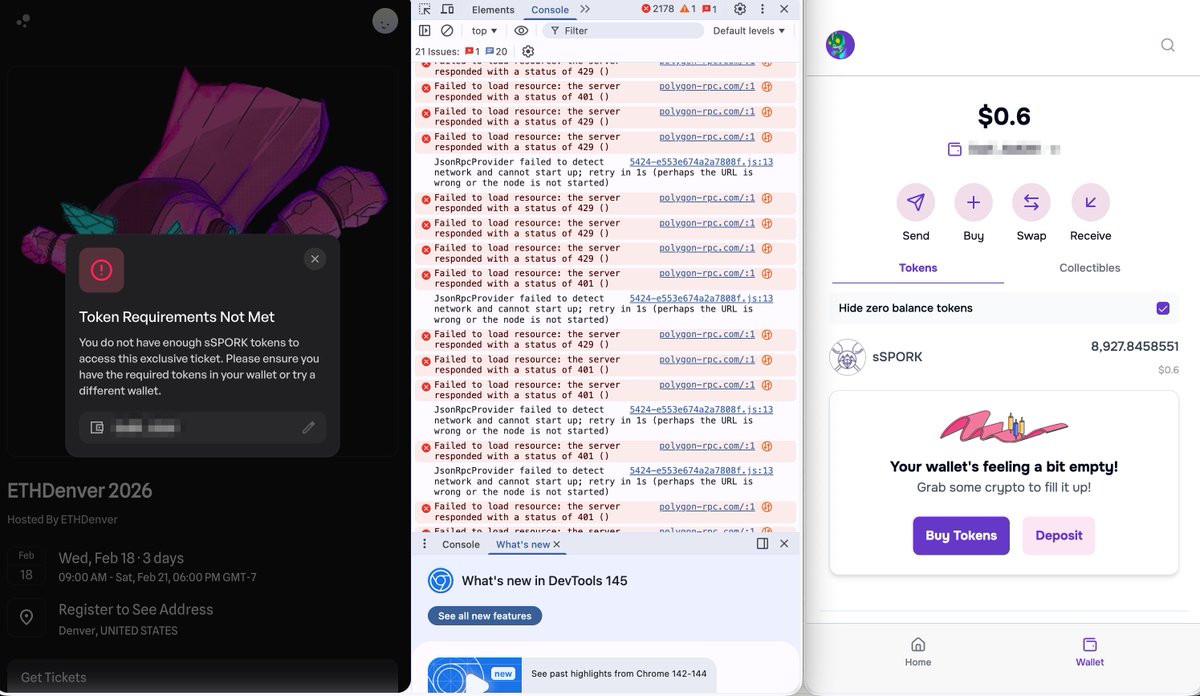Click the Buy plus icon in the wallet
The height and width of the screenshot is (696, 1200).
tap(973, 202)
